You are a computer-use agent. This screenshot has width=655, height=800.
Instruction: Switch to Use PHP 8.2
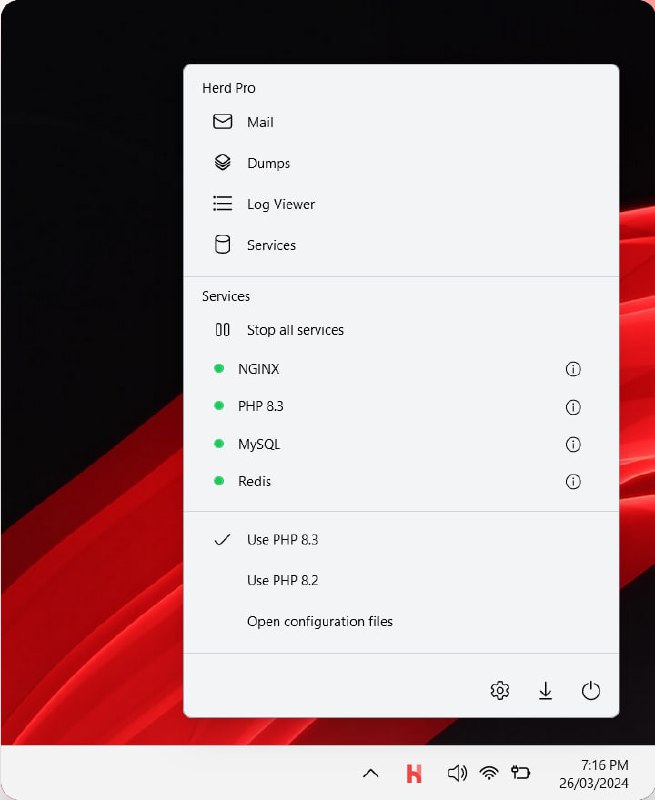tap(401, 581)
